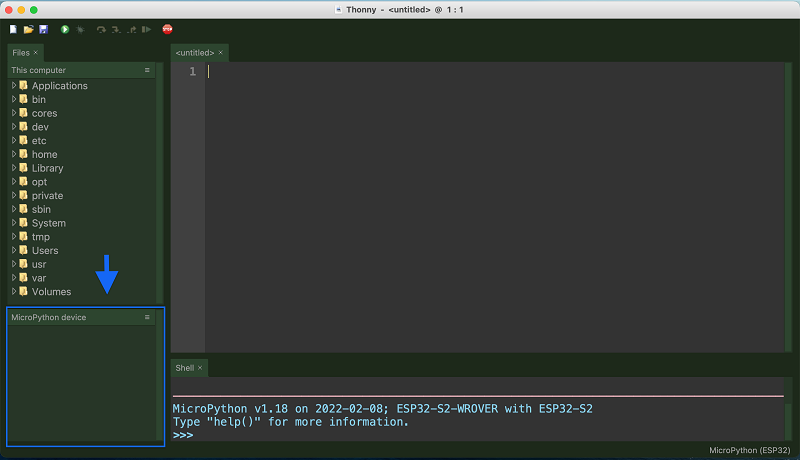800x460 pixels.
Task: Click the Resume debug icon
Action: click(148, 30)
